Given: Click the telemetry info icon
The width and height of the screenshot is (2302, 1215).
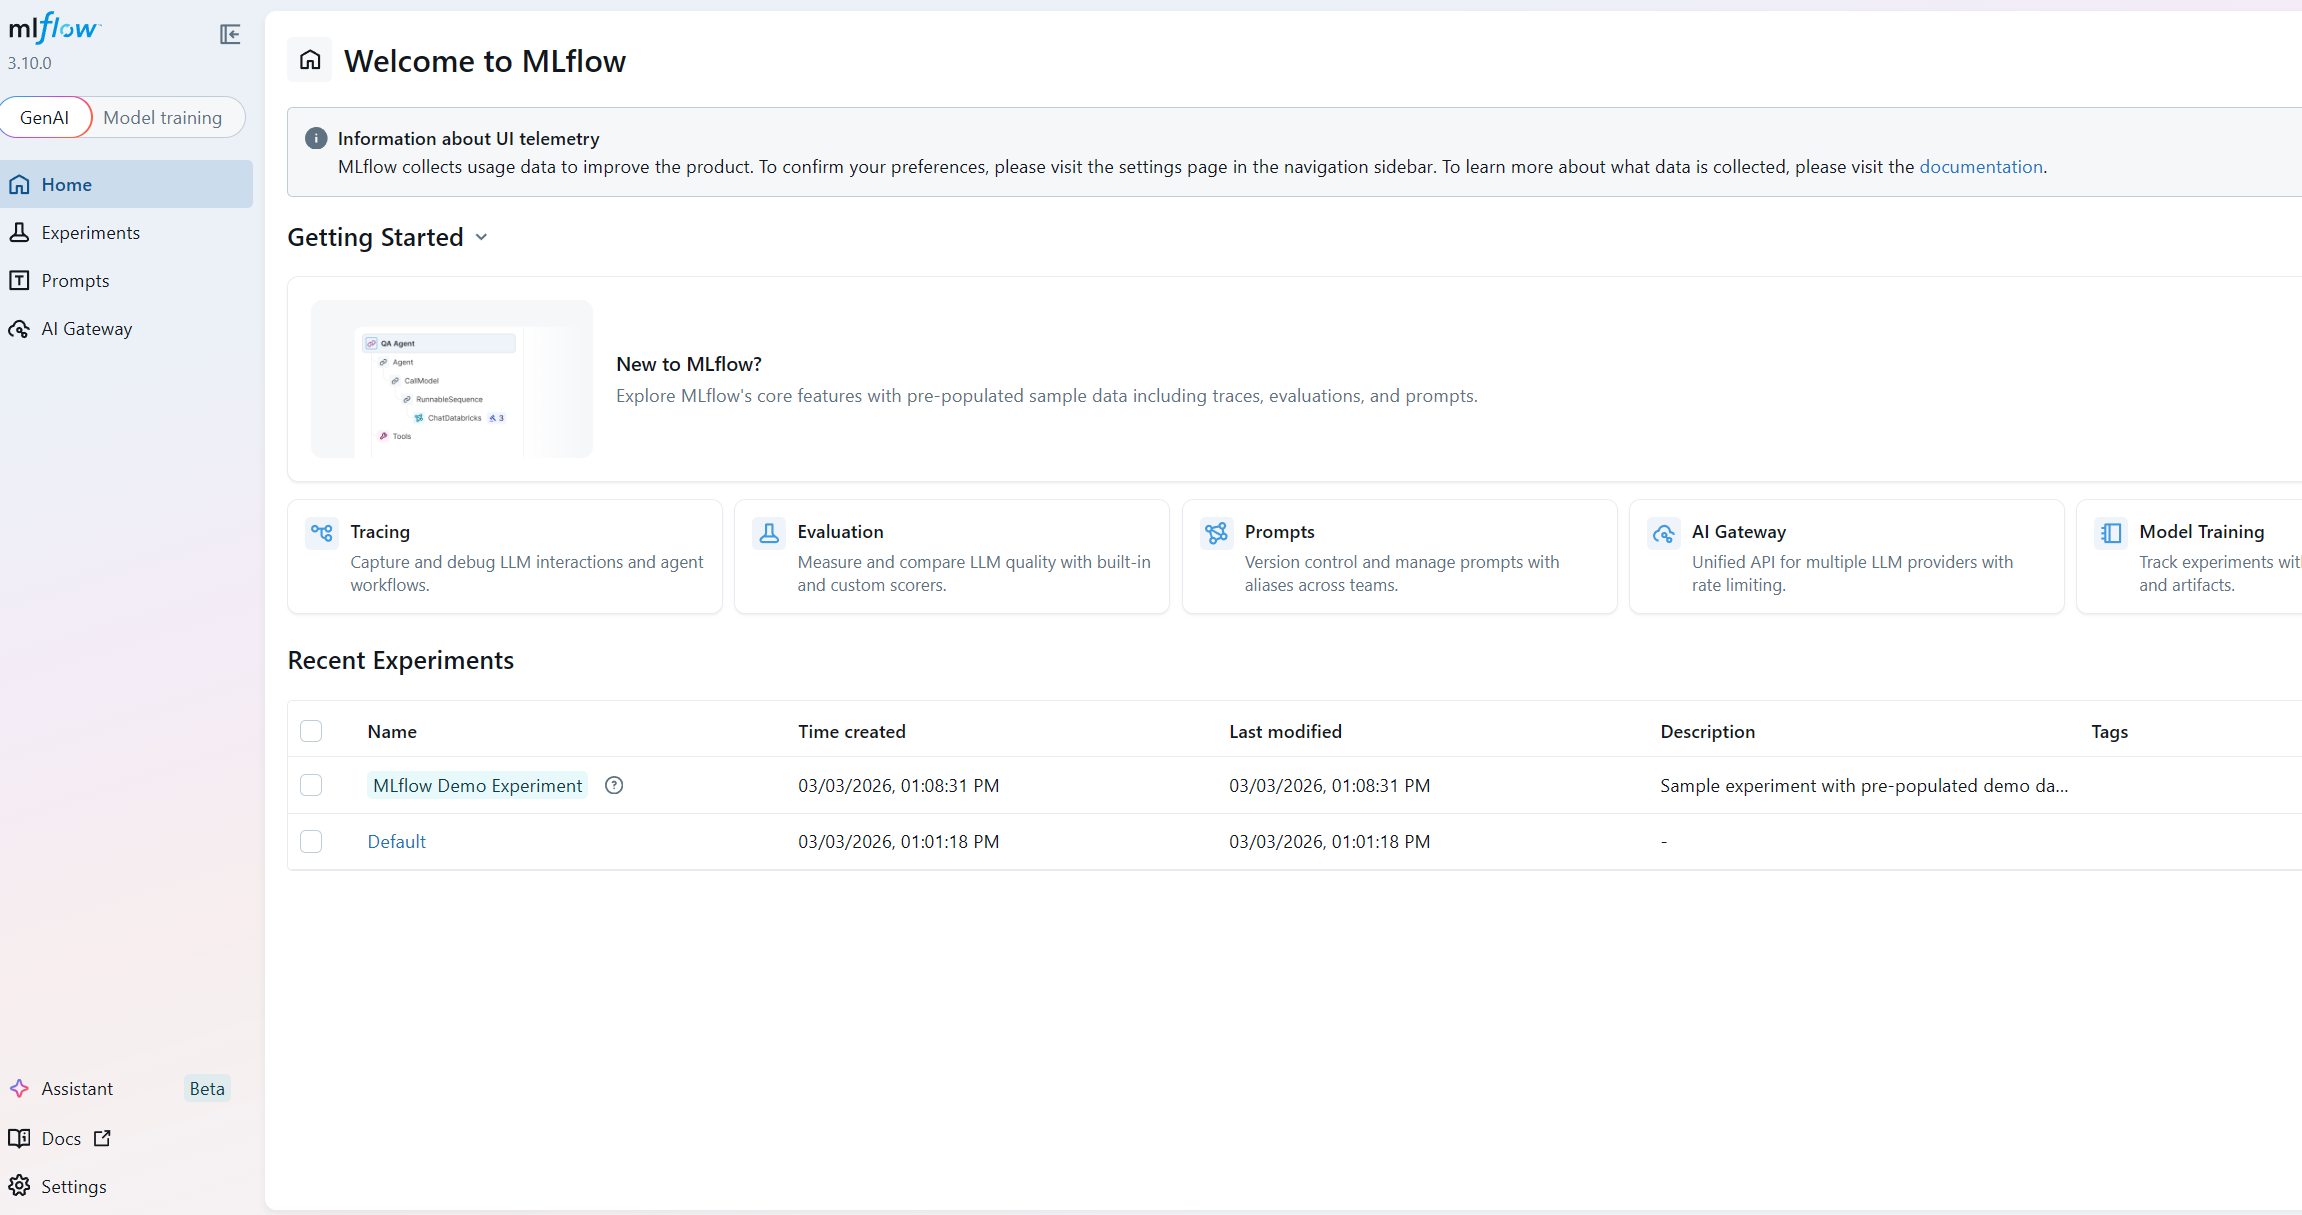Looking at the screenshot, I should pos(316,138).
